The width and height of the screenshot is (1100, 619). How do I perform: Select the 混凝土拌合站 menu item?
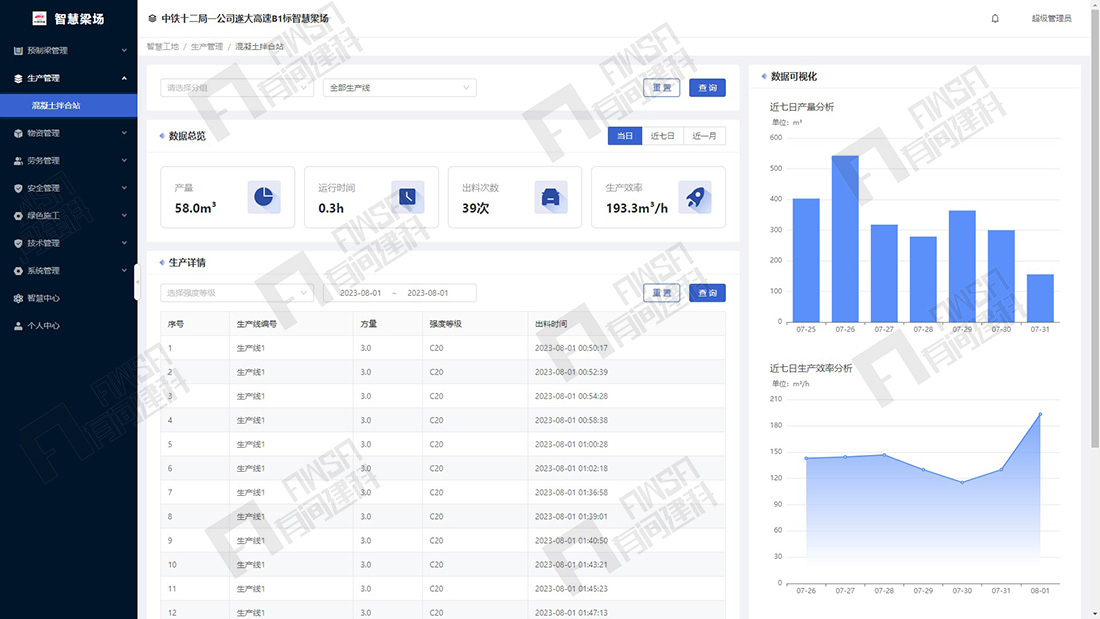pos(69,105)
